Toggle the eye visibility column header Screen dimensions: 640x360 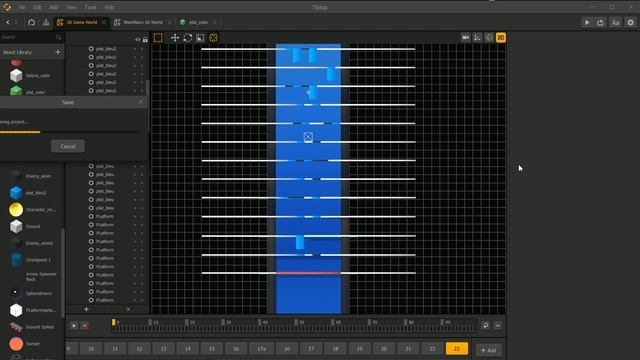point(138,40)
